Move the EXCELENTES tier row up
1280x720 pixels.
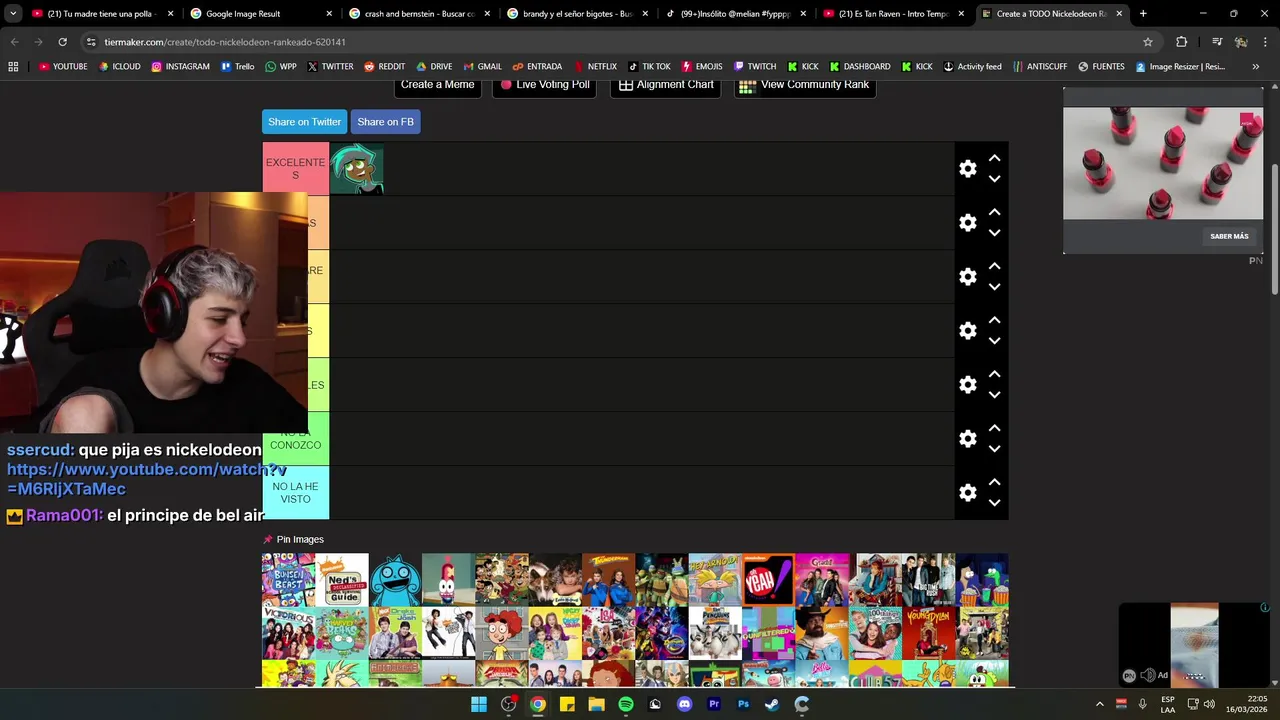pyautogui.click(x=994, y=158)
